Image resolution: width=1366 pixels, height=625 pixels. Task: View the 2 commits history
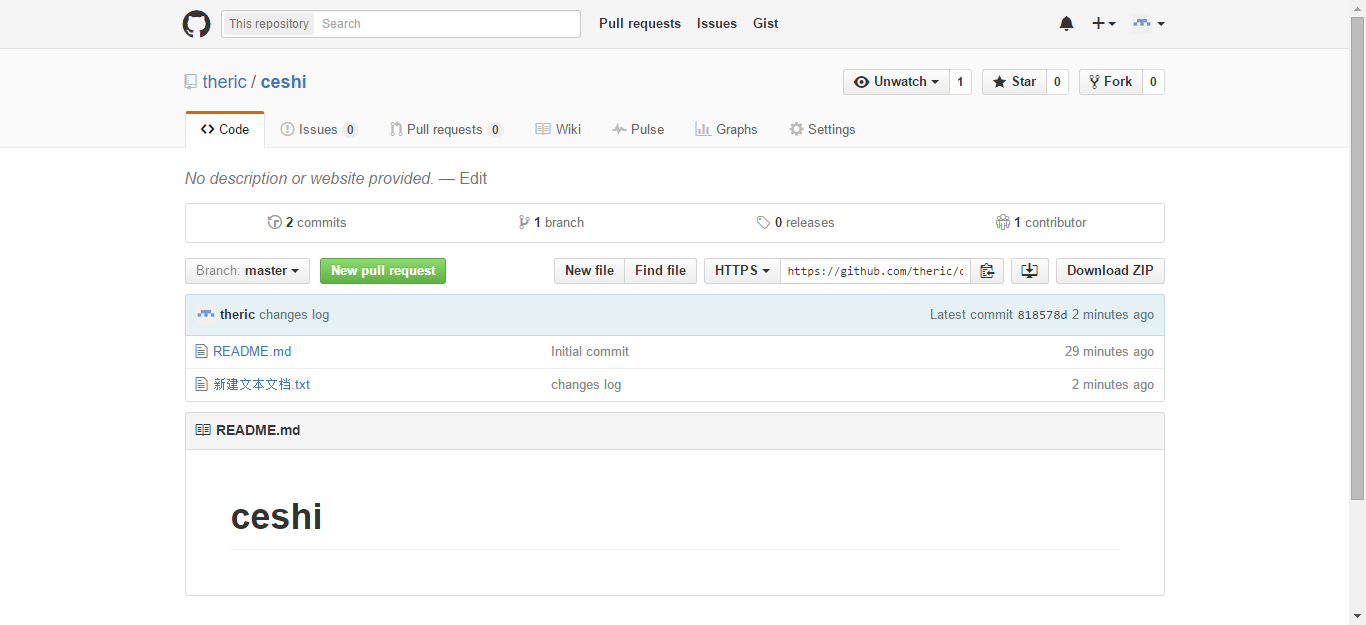307,223
